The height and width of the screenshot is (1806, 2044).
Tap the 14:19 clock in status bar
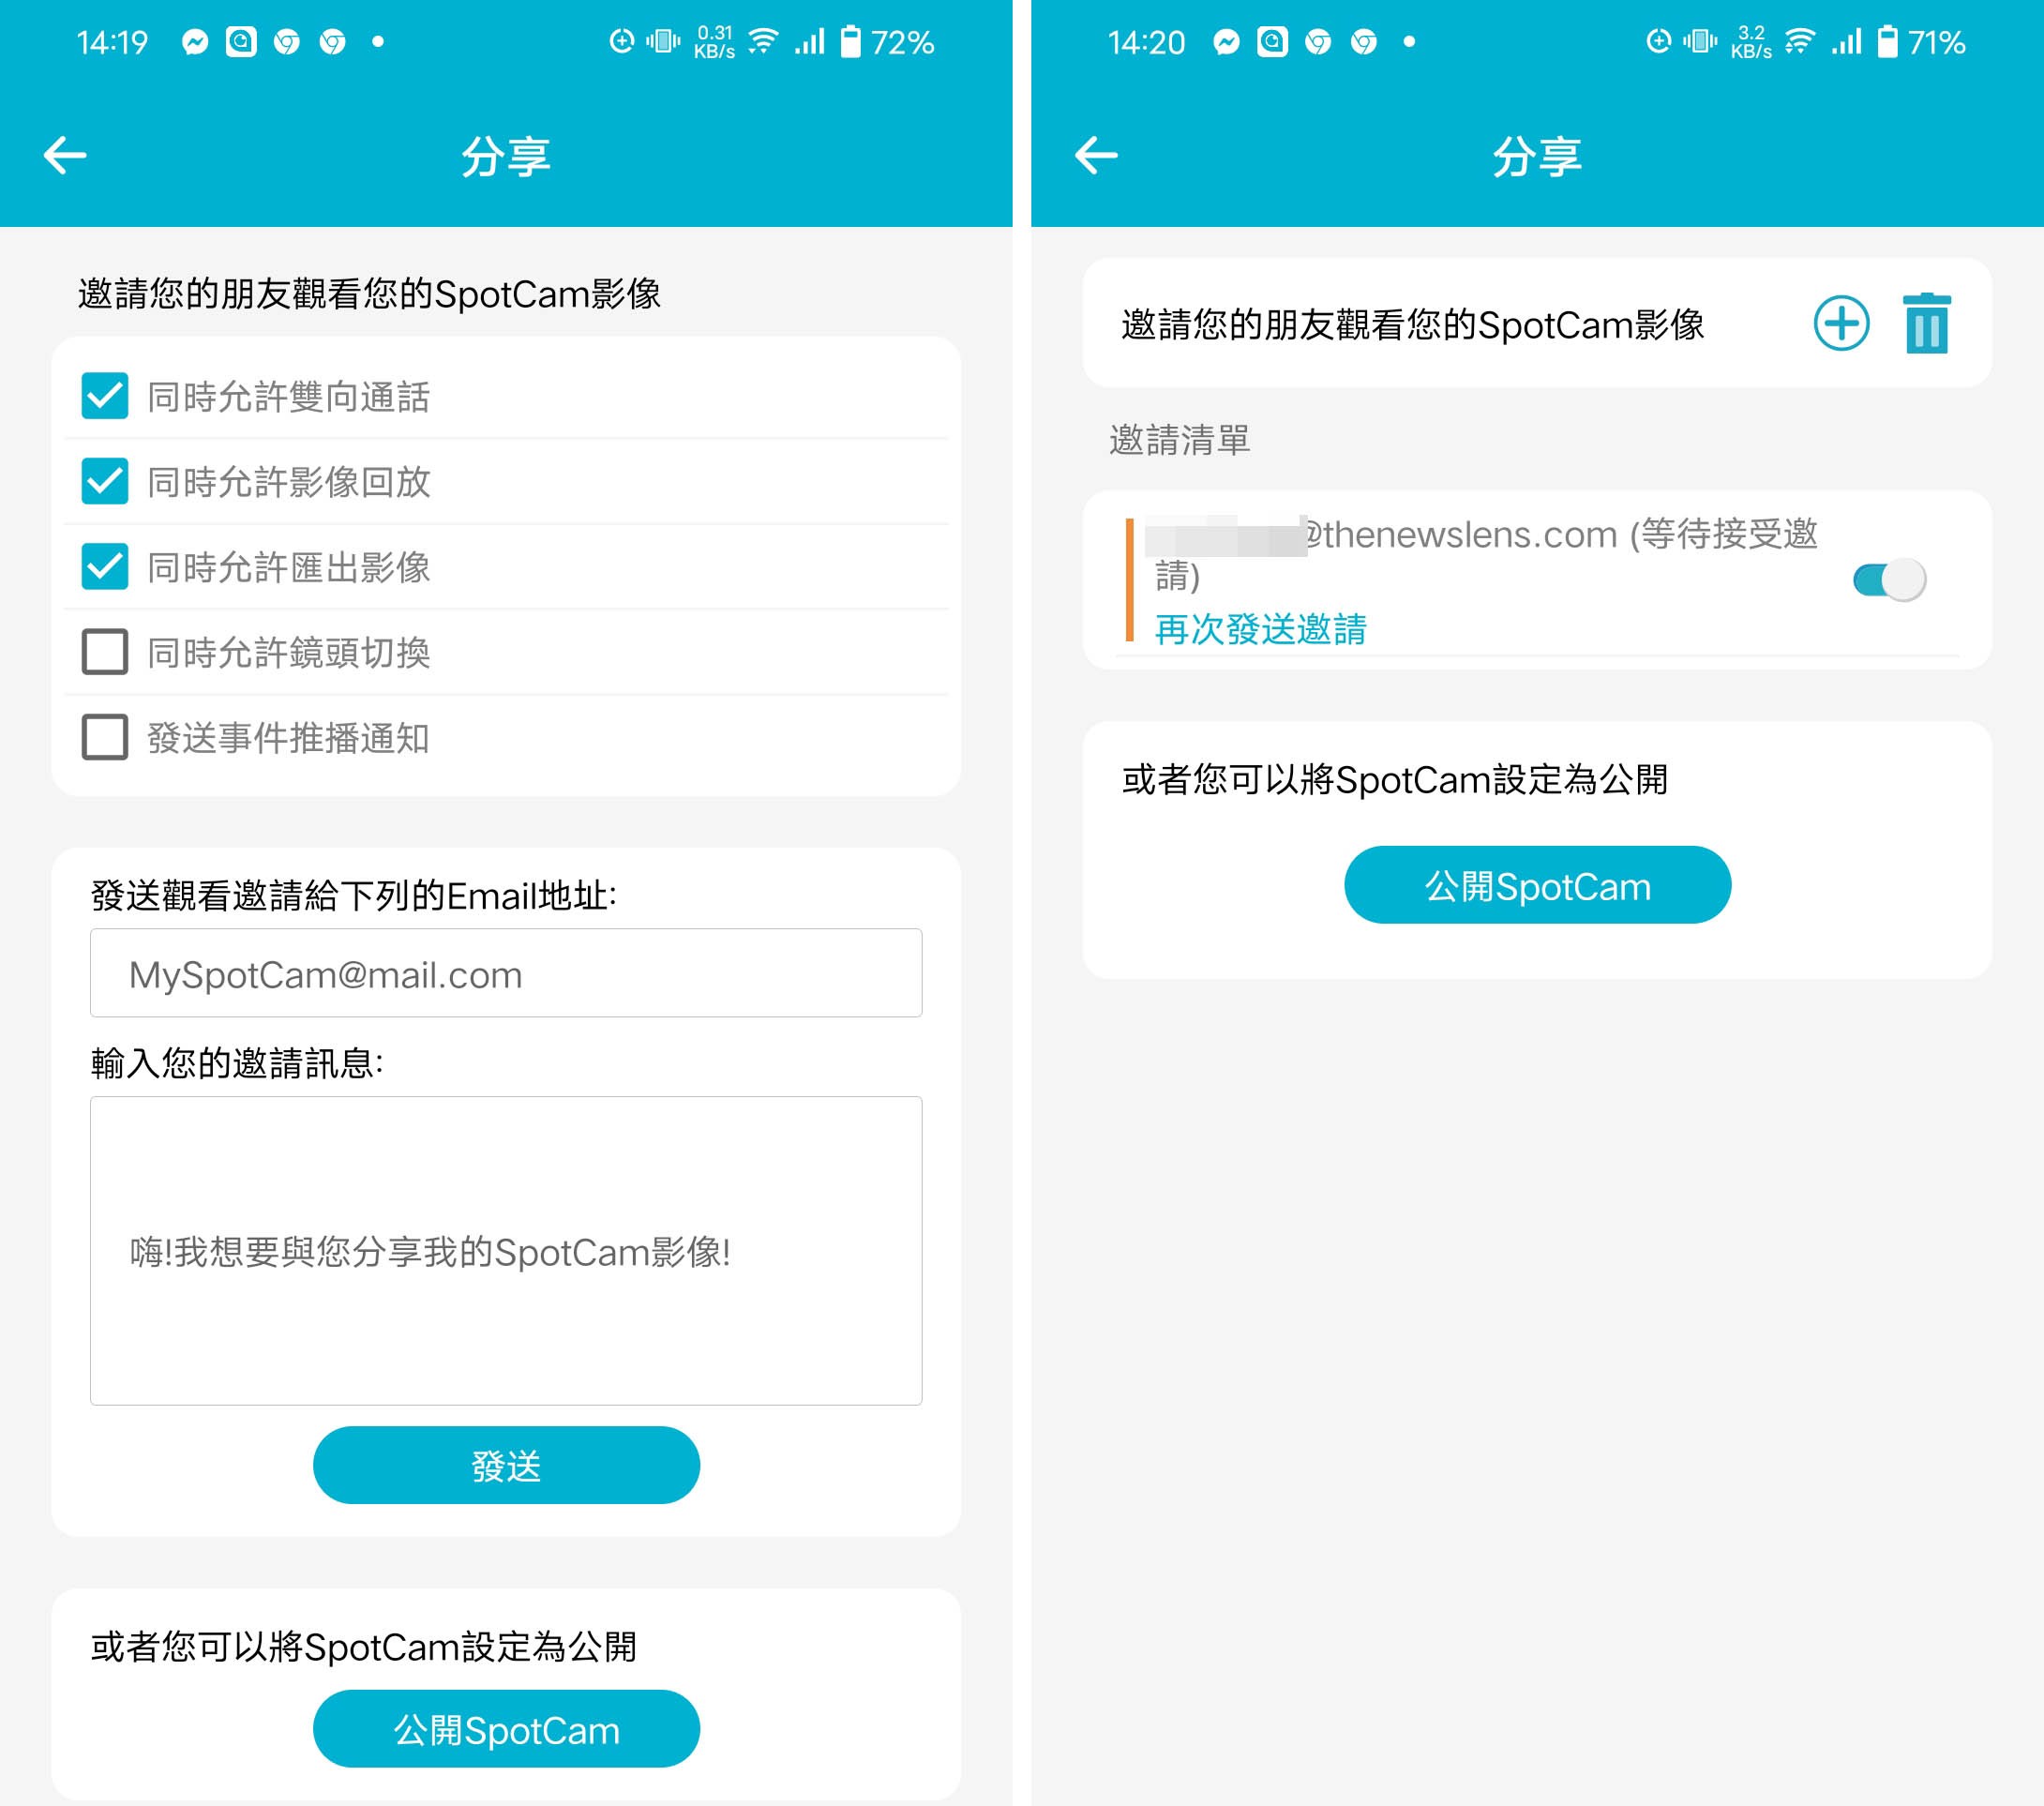click(112, 43)
